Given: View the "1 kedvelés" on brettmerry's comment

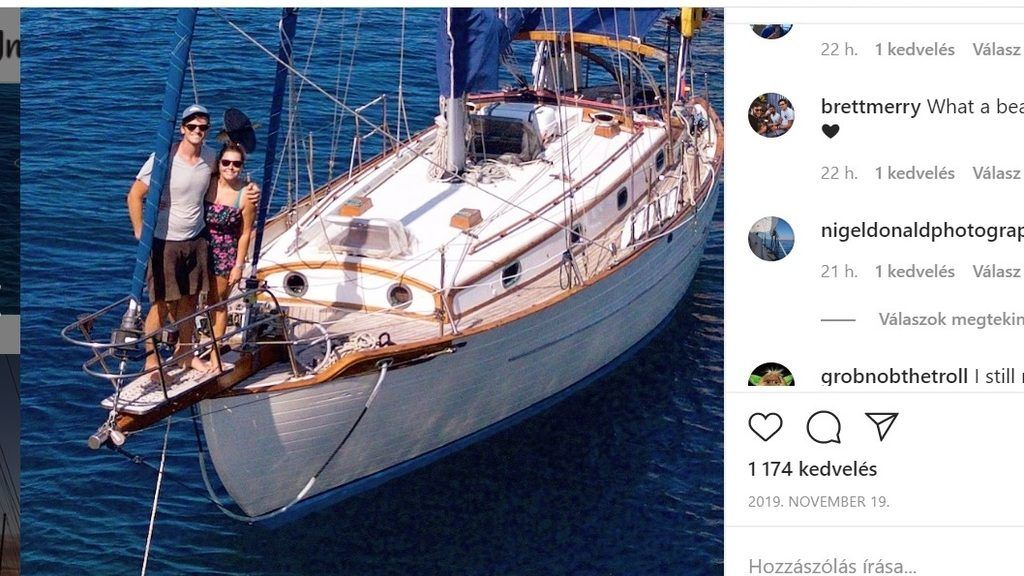Looking at the screenshot, I should click(x=914, y=173).
